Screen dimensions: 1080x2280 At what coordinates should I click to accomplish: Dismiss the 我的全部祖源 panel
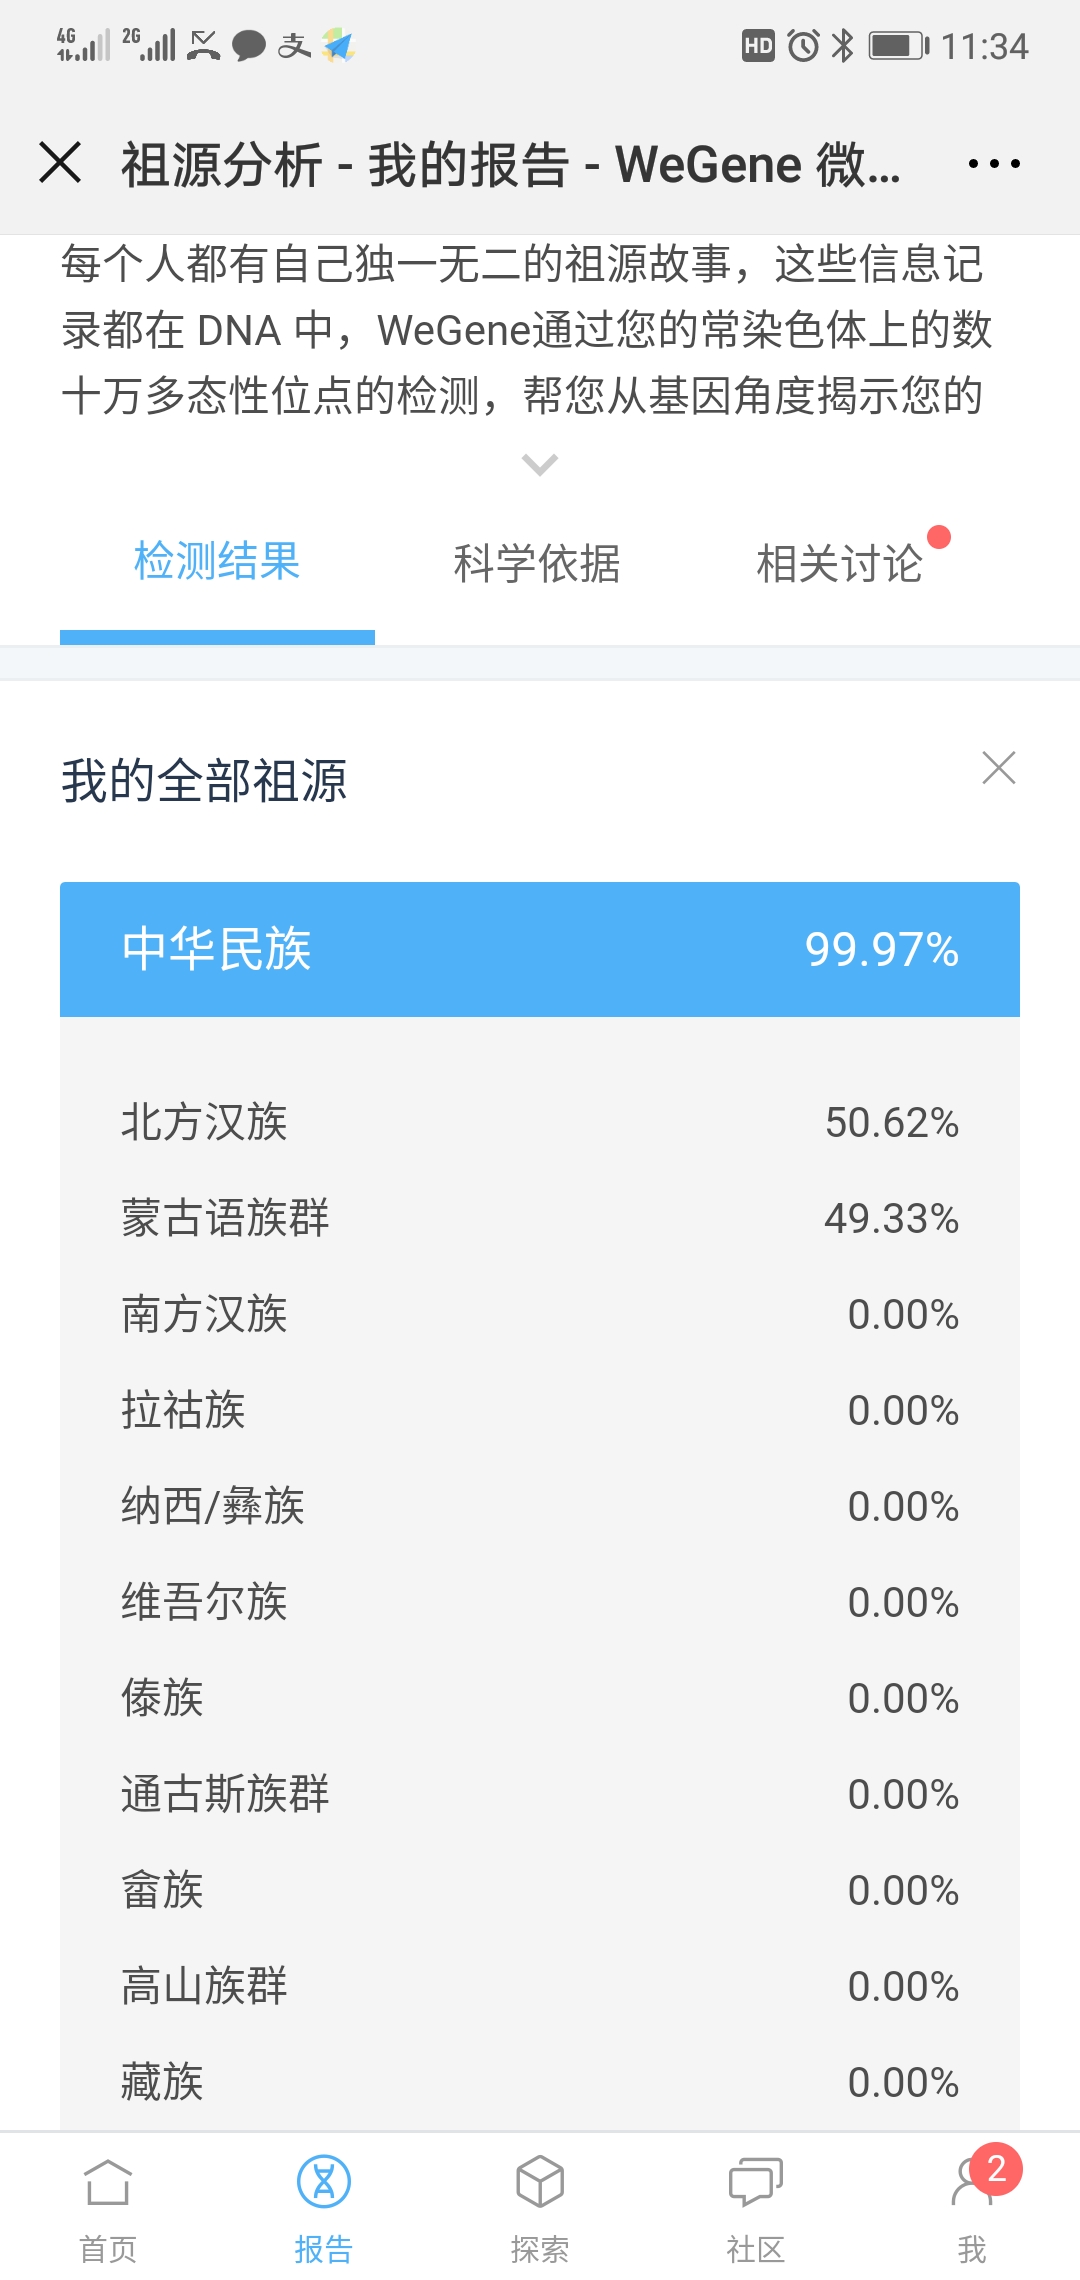(x=999, y=768)
